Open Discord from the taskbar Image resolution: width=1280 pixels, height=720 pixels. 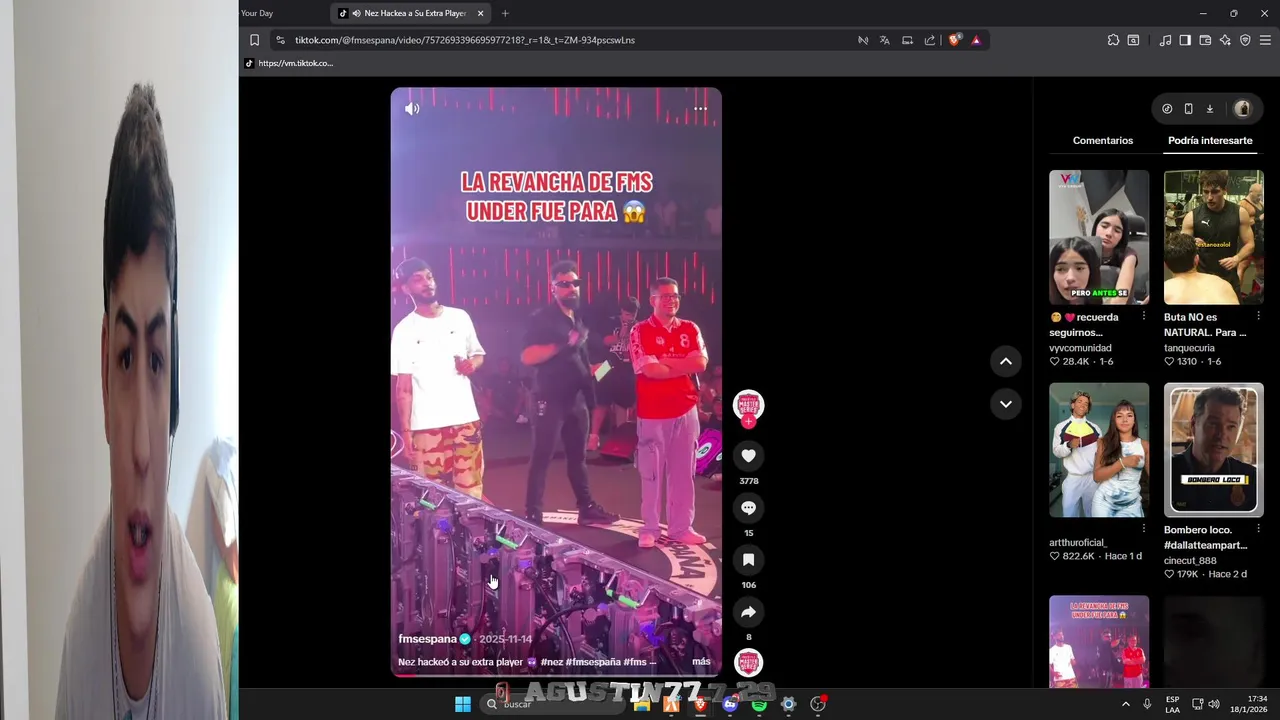(x=730, y=704)
